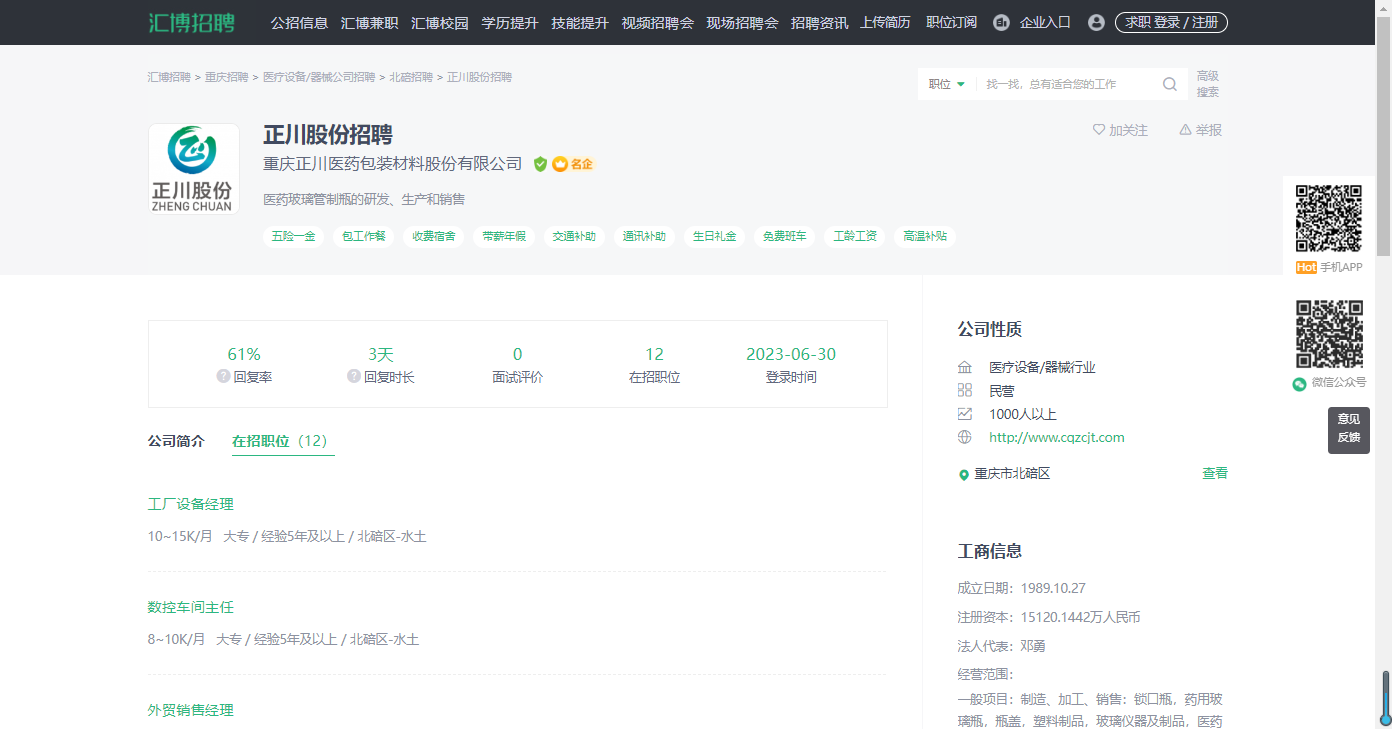Click the 意见反馈 feedback button
The height and width of the screenshot is (729, 1392).
(1349, 430)
